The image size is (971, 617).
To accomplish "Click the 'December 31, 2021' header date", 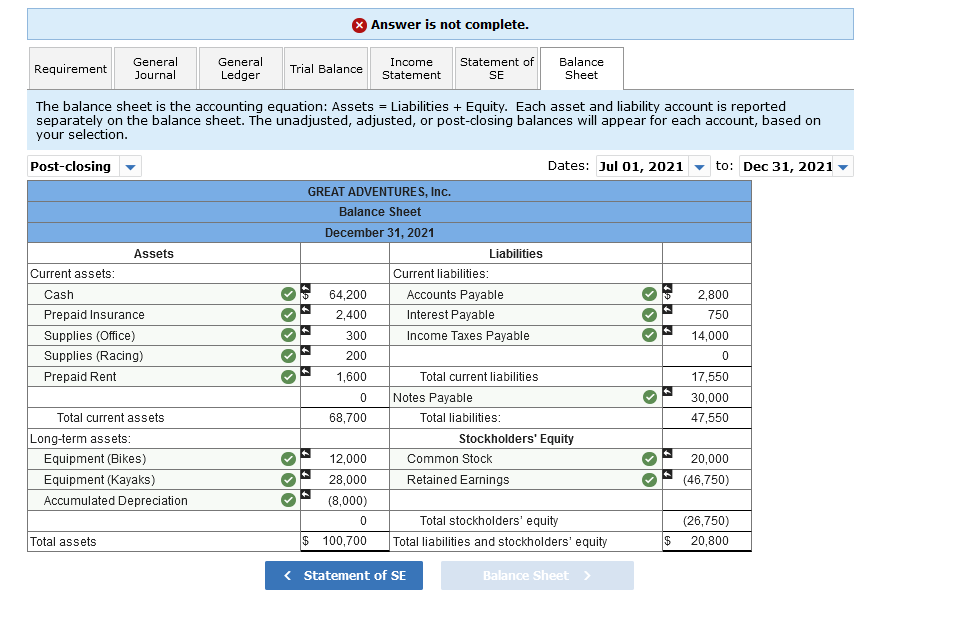I will [x=379, y=232].
